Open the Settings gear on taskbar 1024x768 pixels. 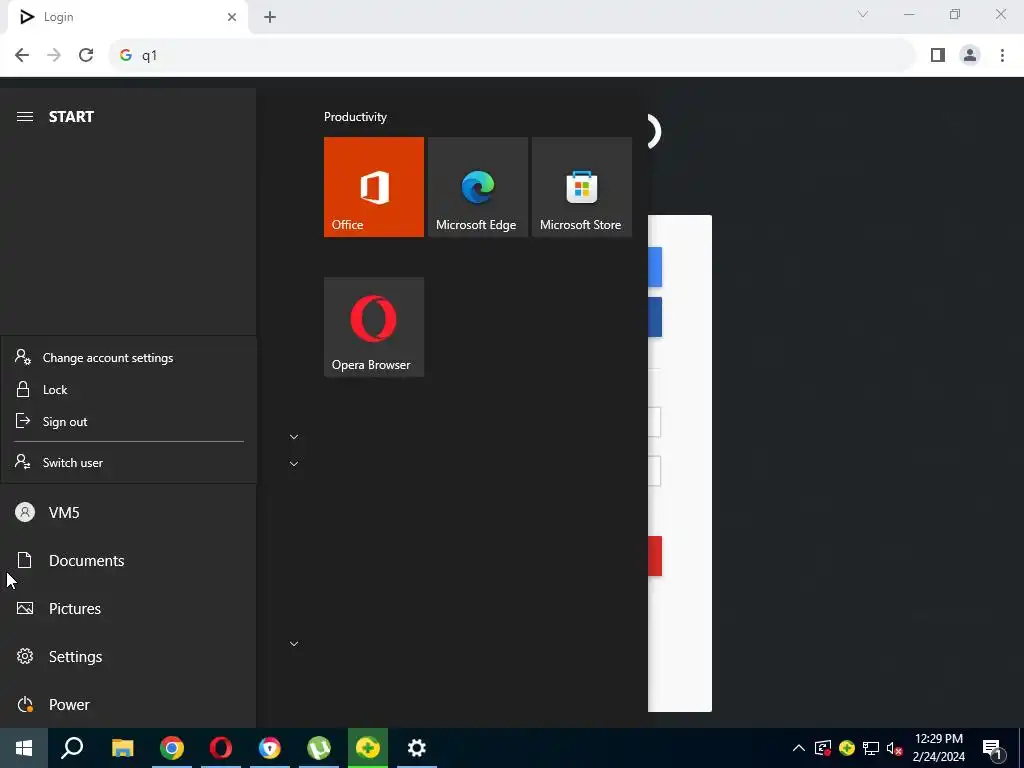(x=417, y=748)
